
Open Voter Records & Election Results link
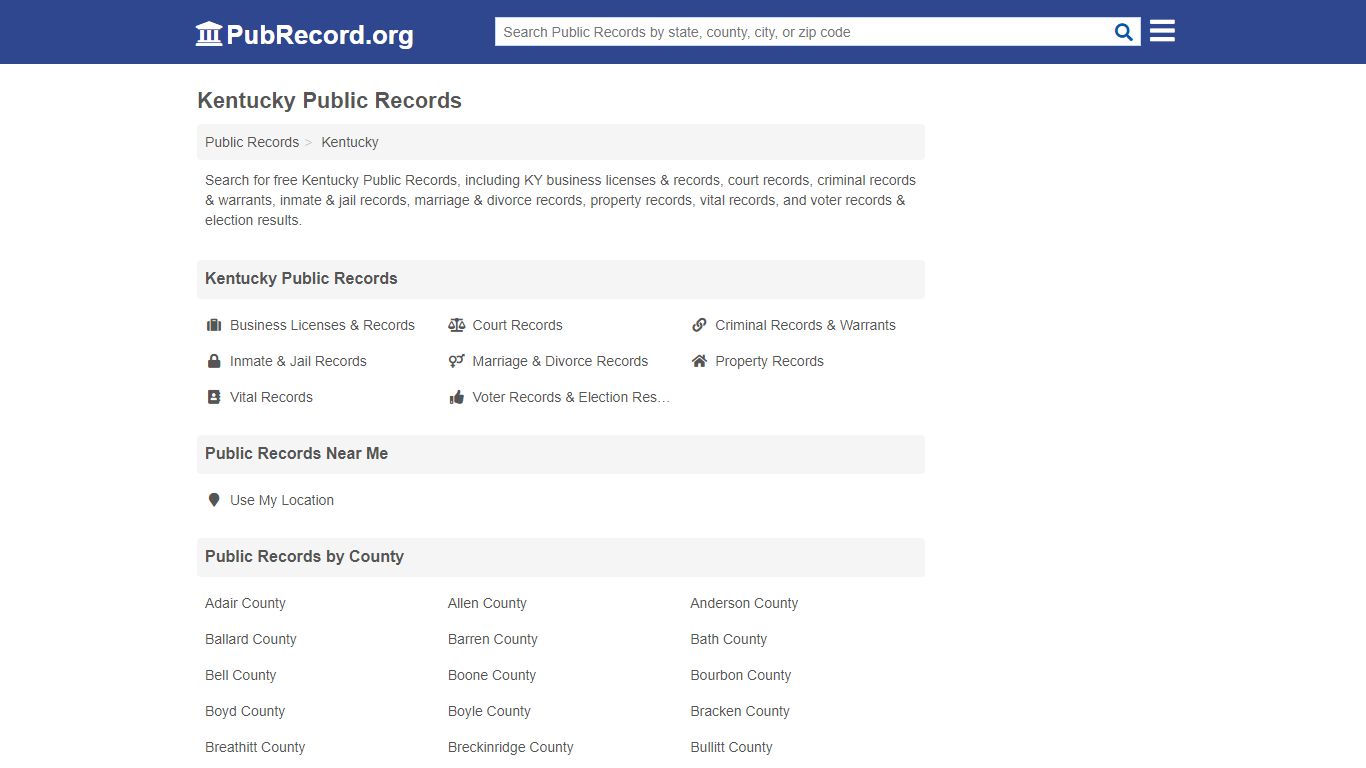tap(571, 397)
